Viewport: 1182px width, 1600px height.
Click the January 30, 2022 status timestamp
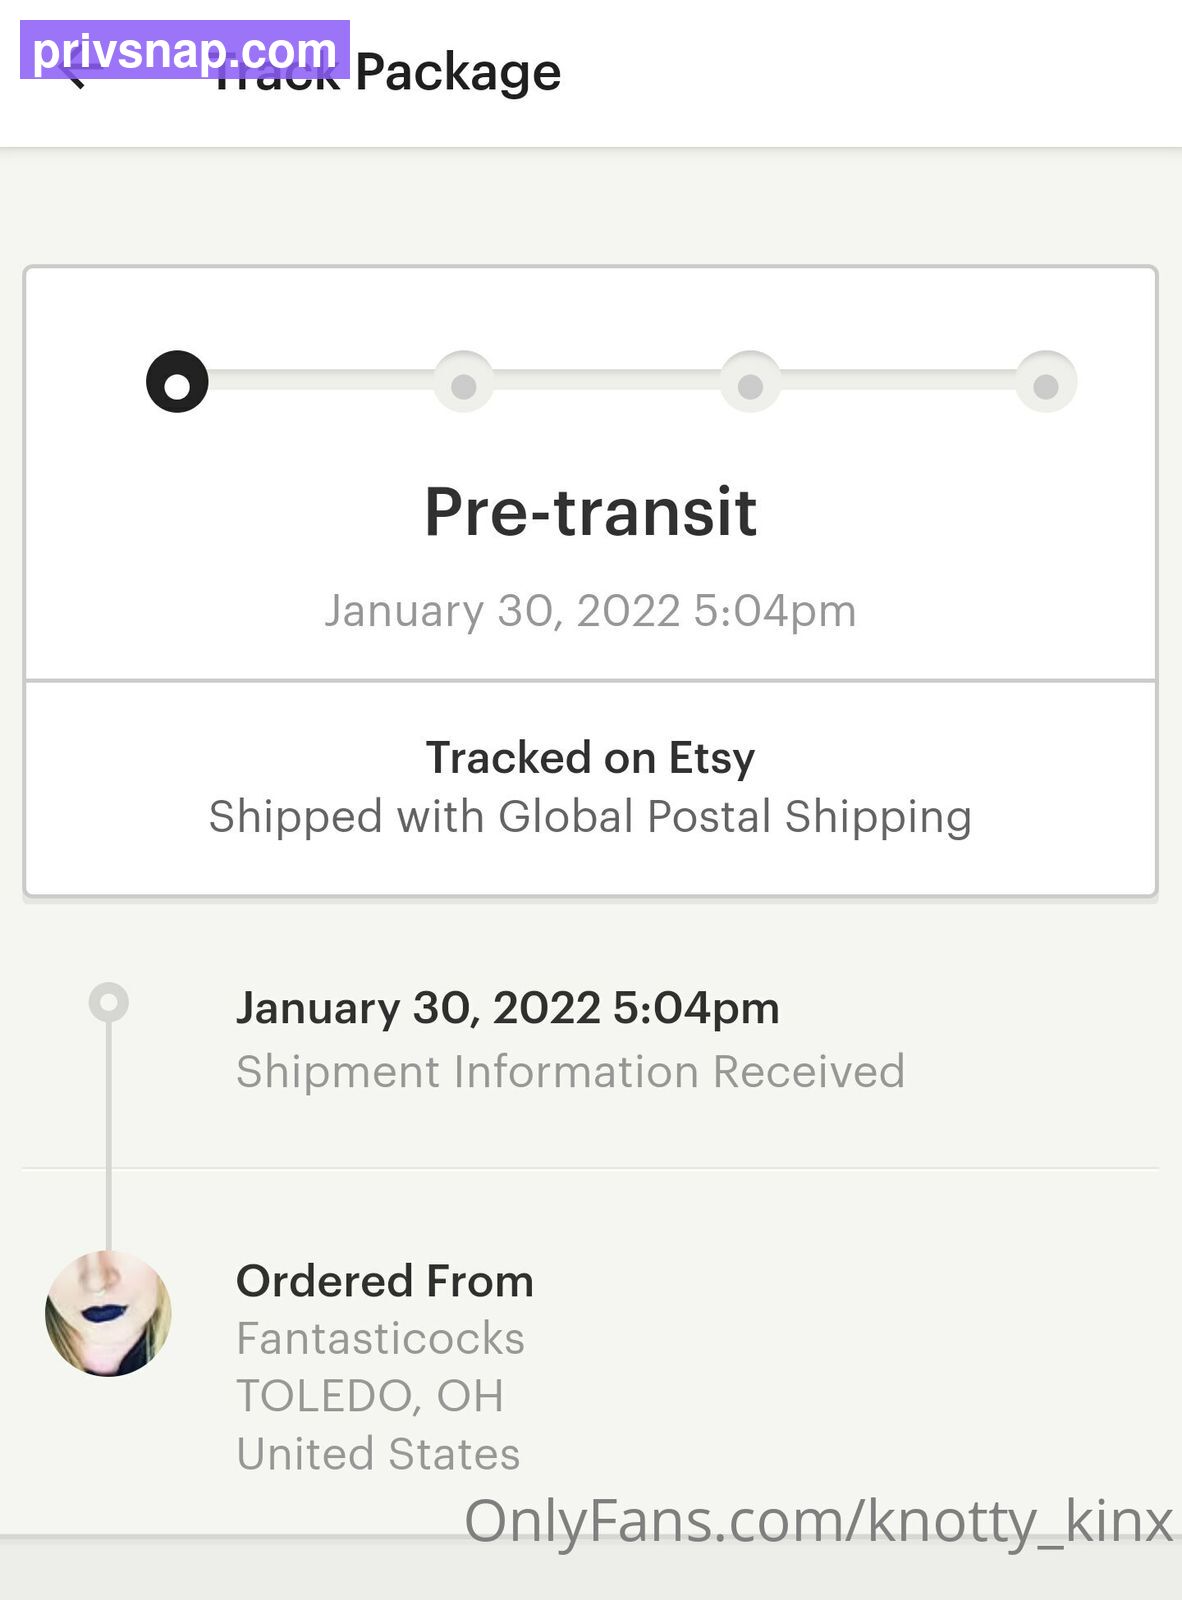point(590,610)
